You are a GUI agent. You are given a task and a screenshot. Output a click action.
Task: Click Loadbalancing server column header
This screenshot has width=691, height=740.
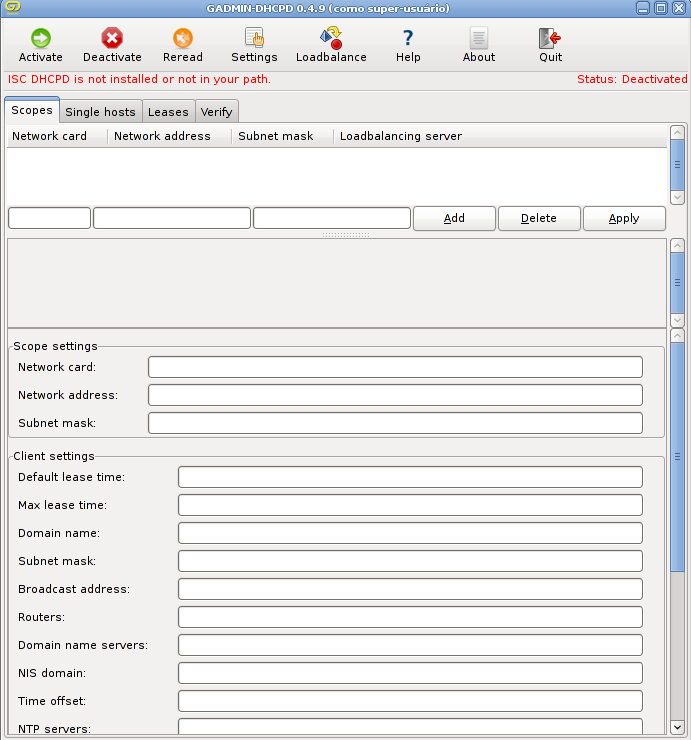pos(500,136)
